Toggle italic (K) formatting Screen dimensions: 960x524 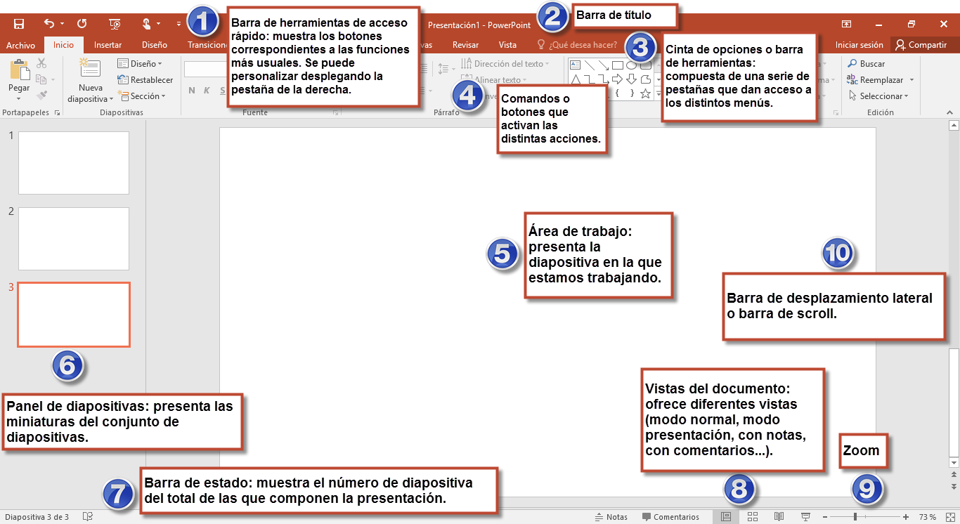(207, 91)
